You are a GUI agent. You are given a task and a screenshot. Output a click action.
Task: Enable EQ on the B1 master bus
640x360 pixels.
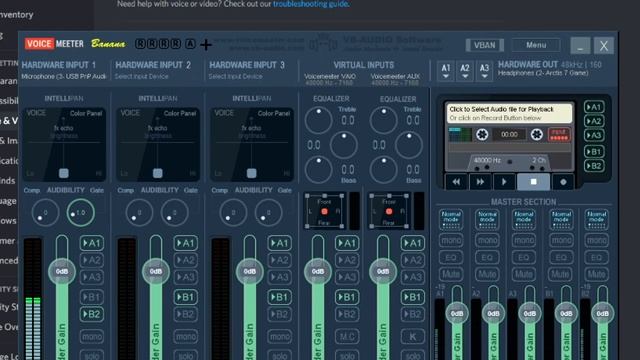pos(561,258)
